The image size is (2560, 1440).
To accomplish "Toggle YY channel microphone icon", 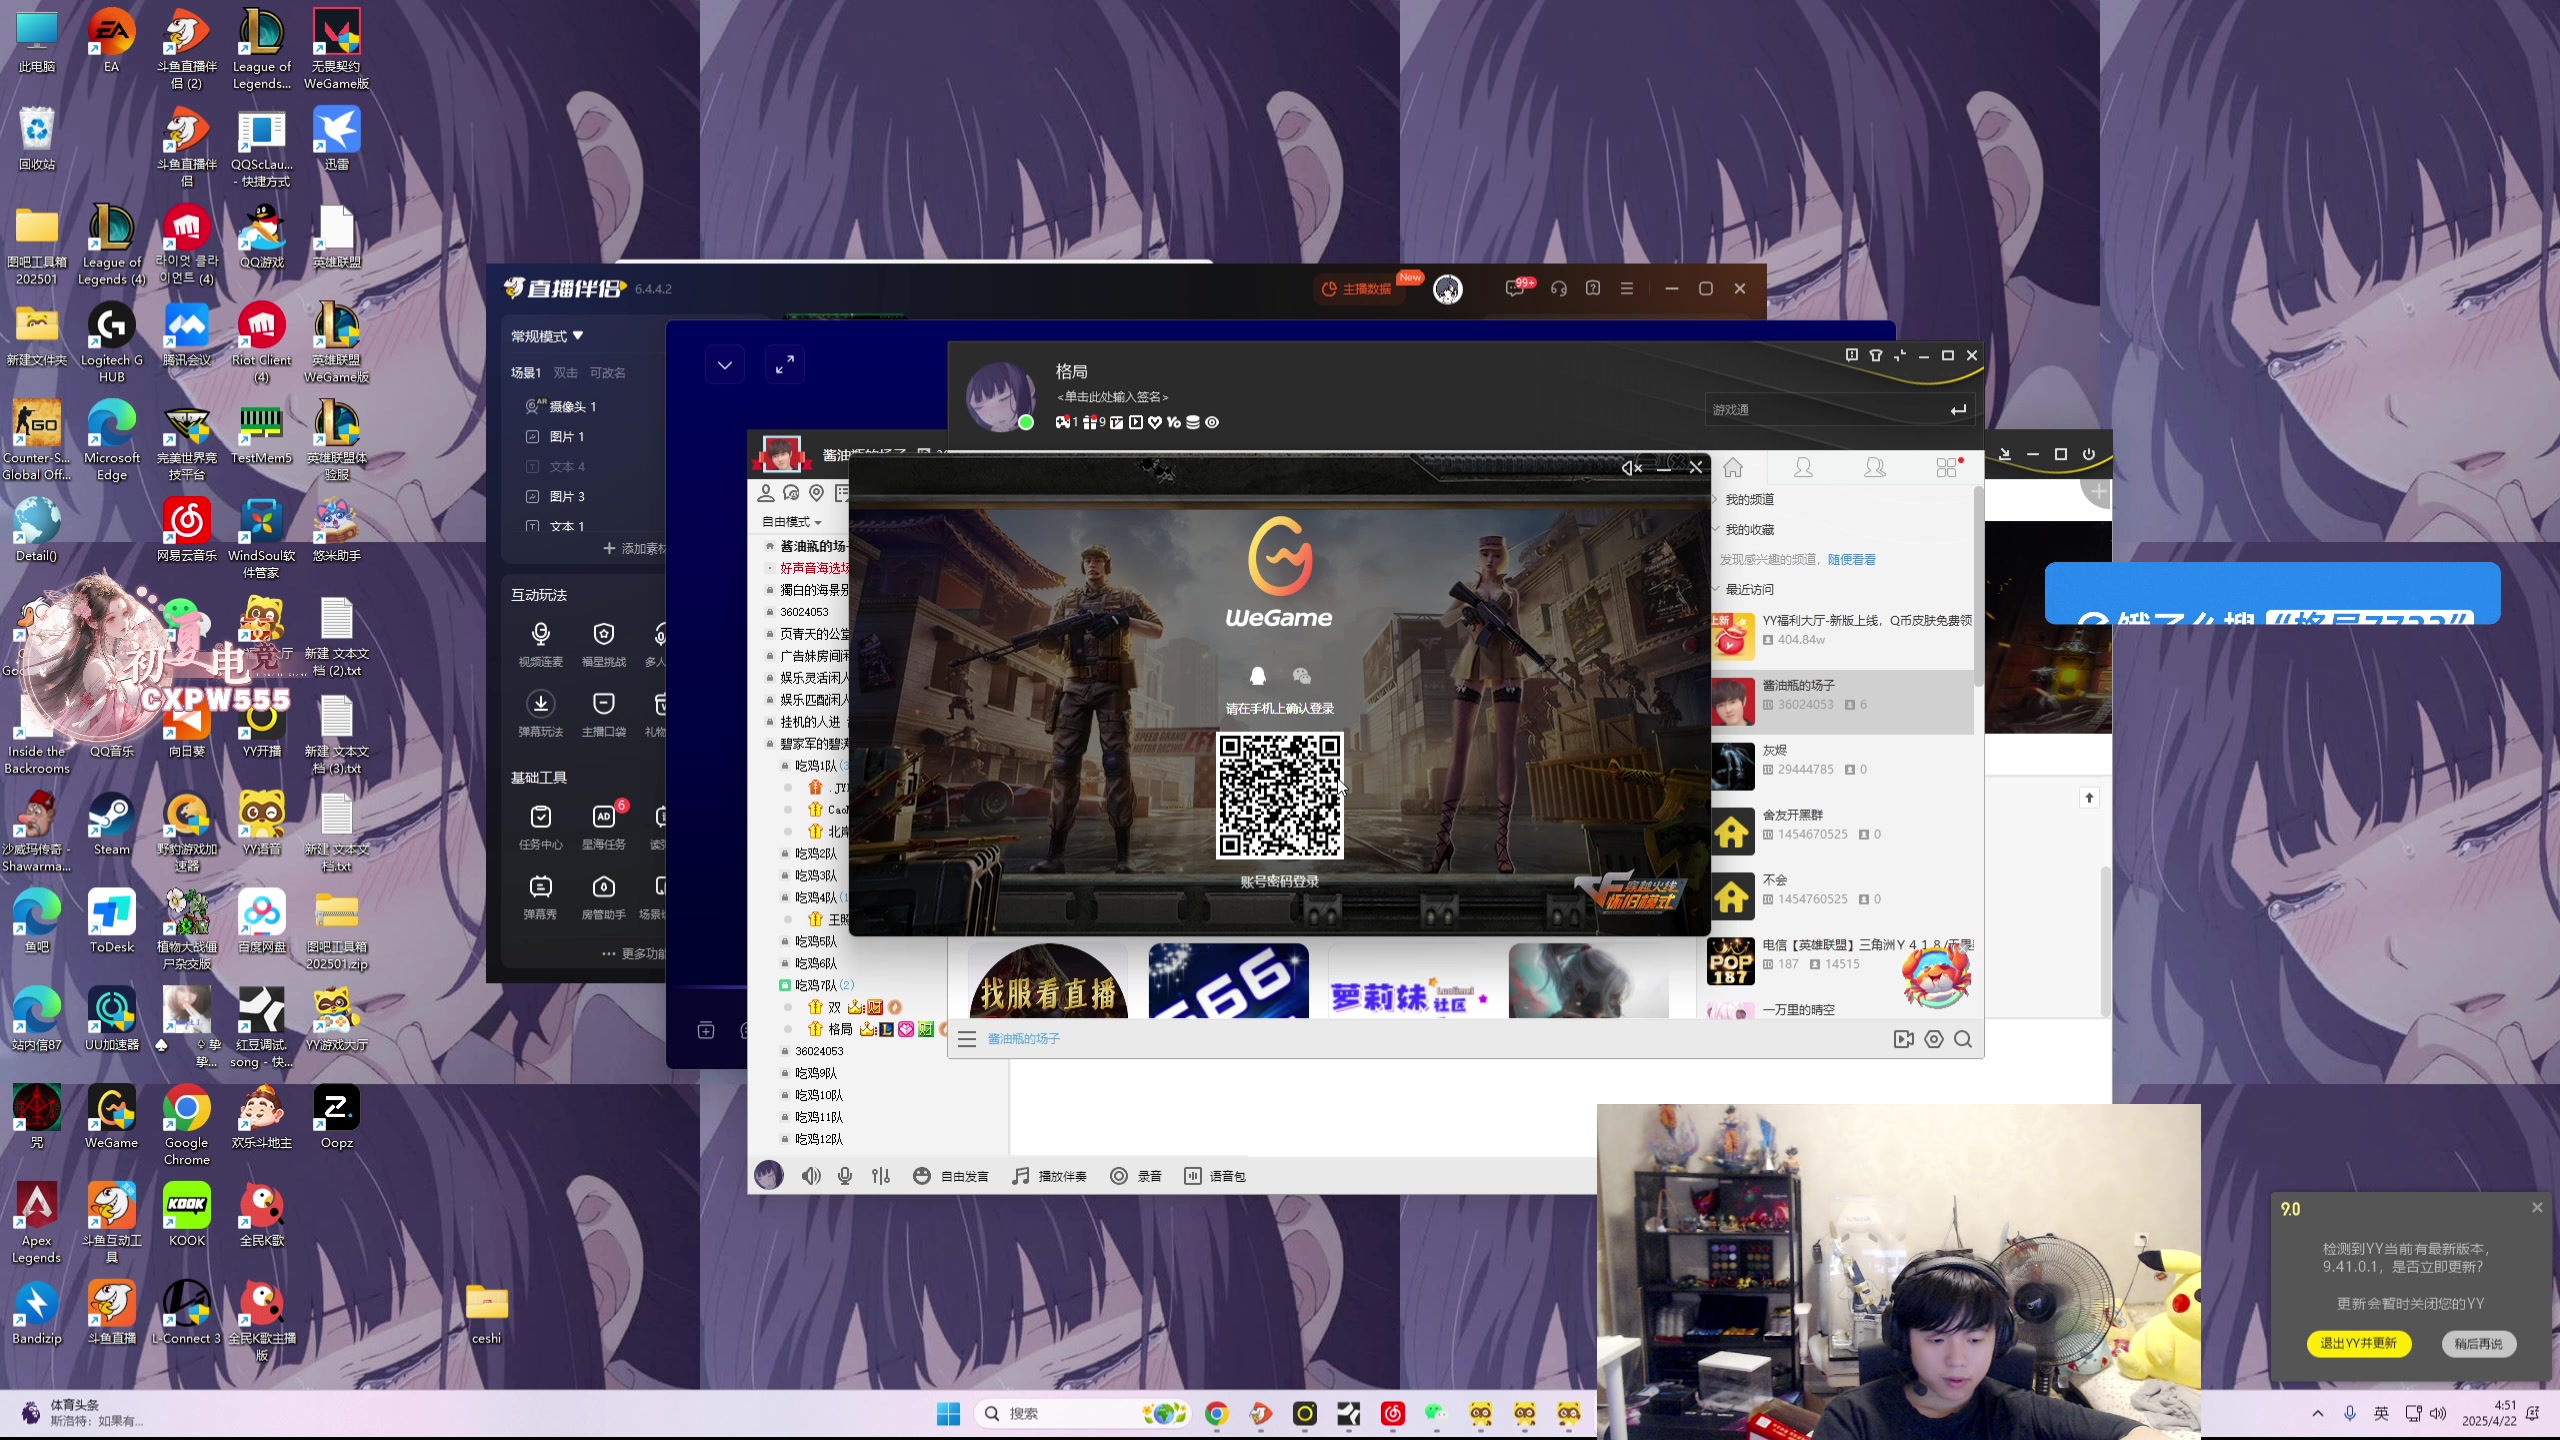I will (845, 1176).
